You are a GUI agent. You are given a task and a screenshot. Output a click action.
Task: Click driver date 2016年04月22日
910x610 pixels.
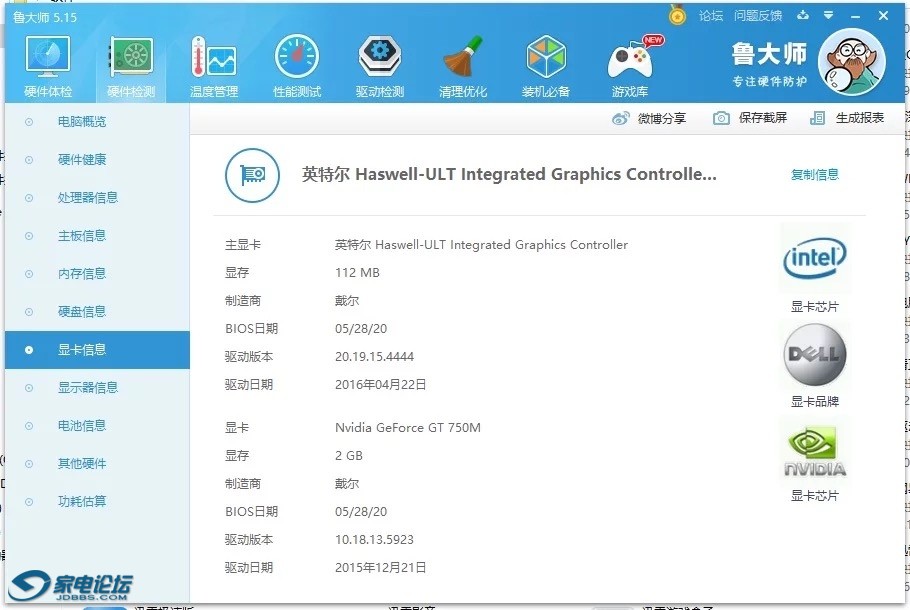tap(380, 385)
